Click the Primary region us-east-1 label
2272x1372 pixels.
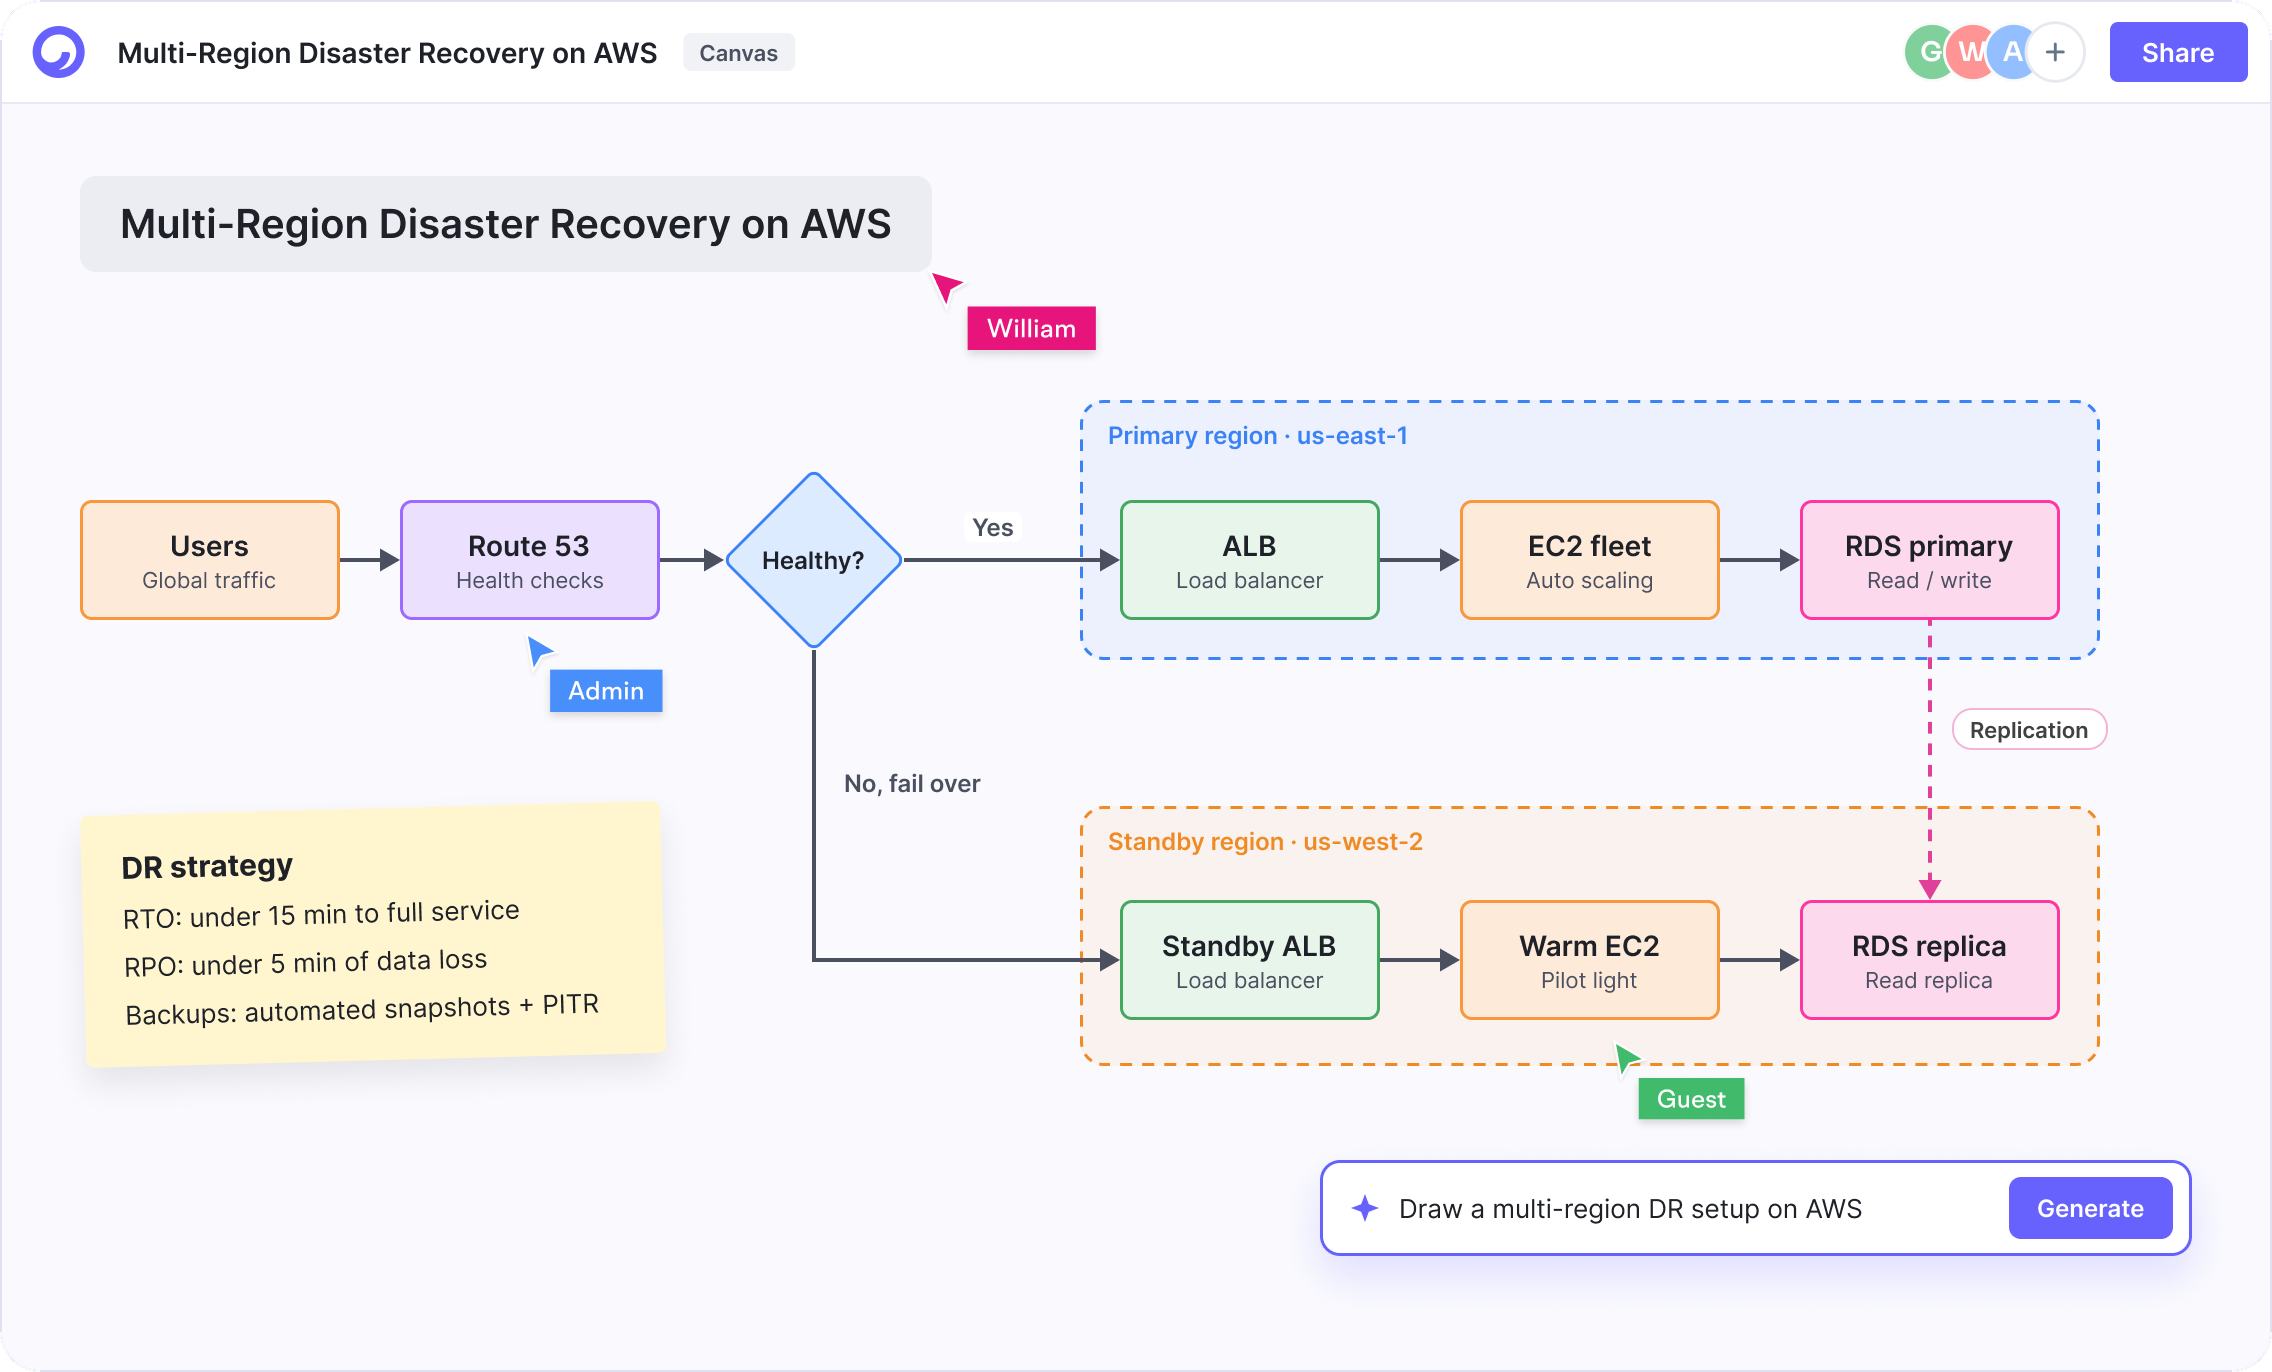[x=1258, y=436]
